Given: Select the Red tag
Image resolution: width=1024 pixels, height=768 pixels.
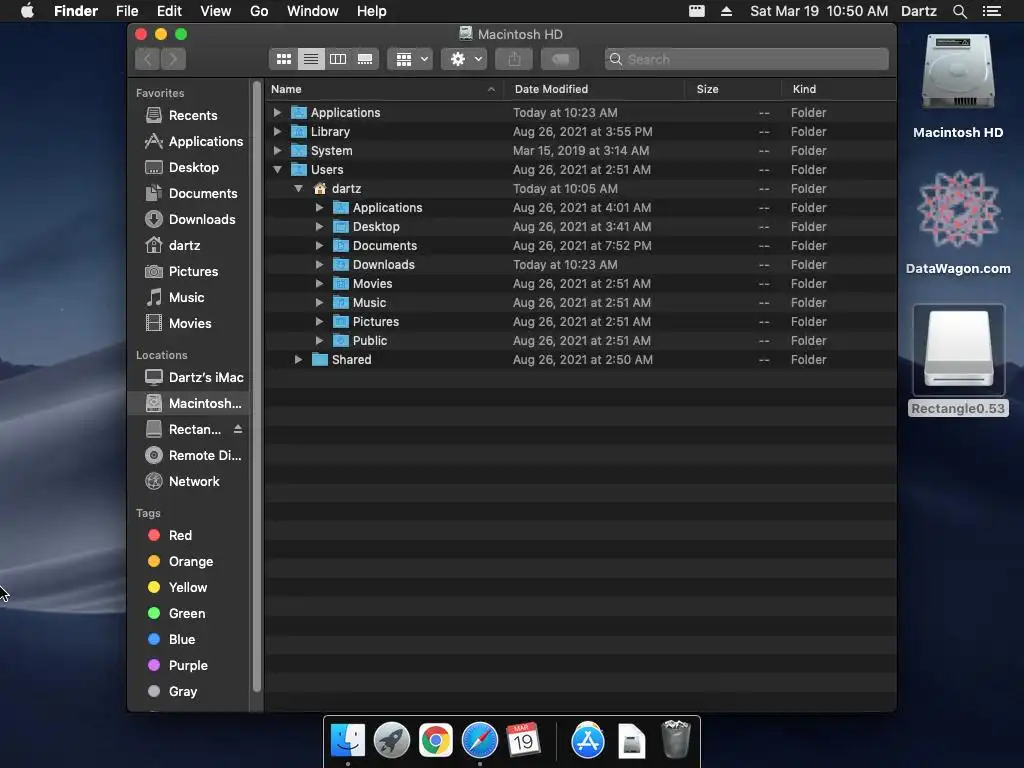Looking at the screenshot, I should coord(189,536).
